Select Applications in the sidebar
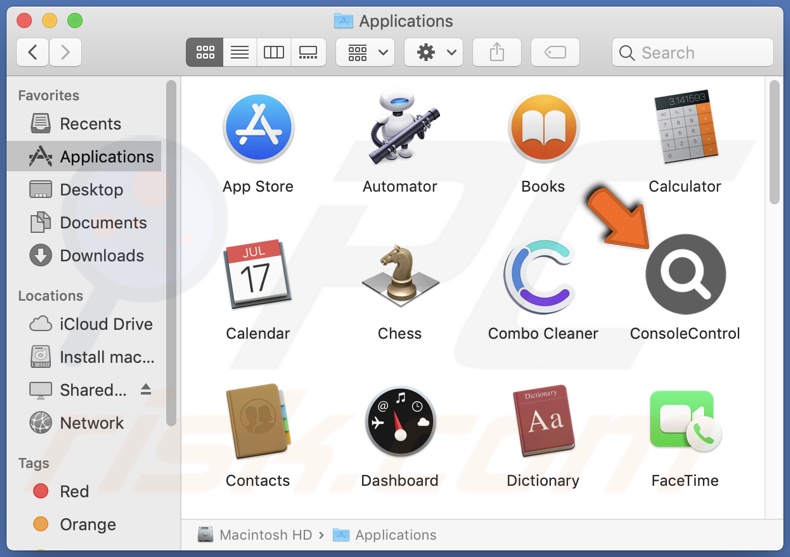The height and width of the screenshot is (557, 790). (x=84, y=157)
